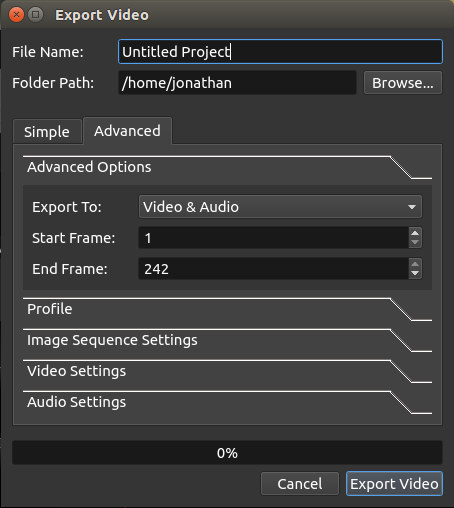Click the Start Frame value field
454x508 pixels.
[274, 238]
